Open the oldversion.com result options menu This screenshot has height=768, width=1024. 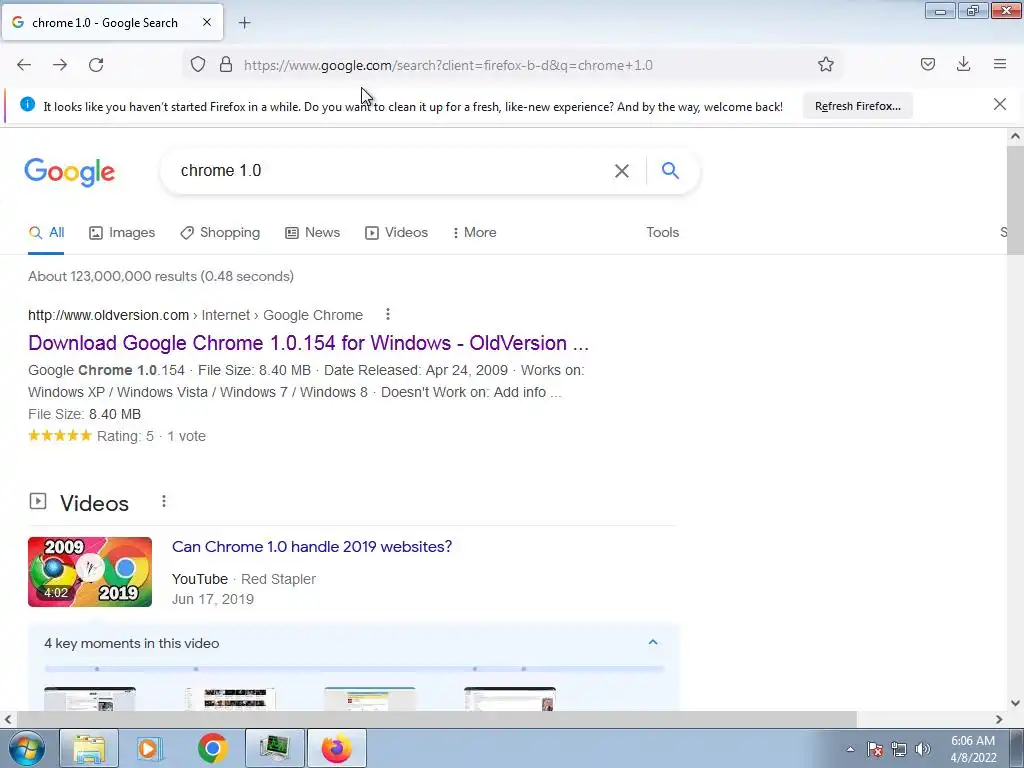click(x=388, y=314)
